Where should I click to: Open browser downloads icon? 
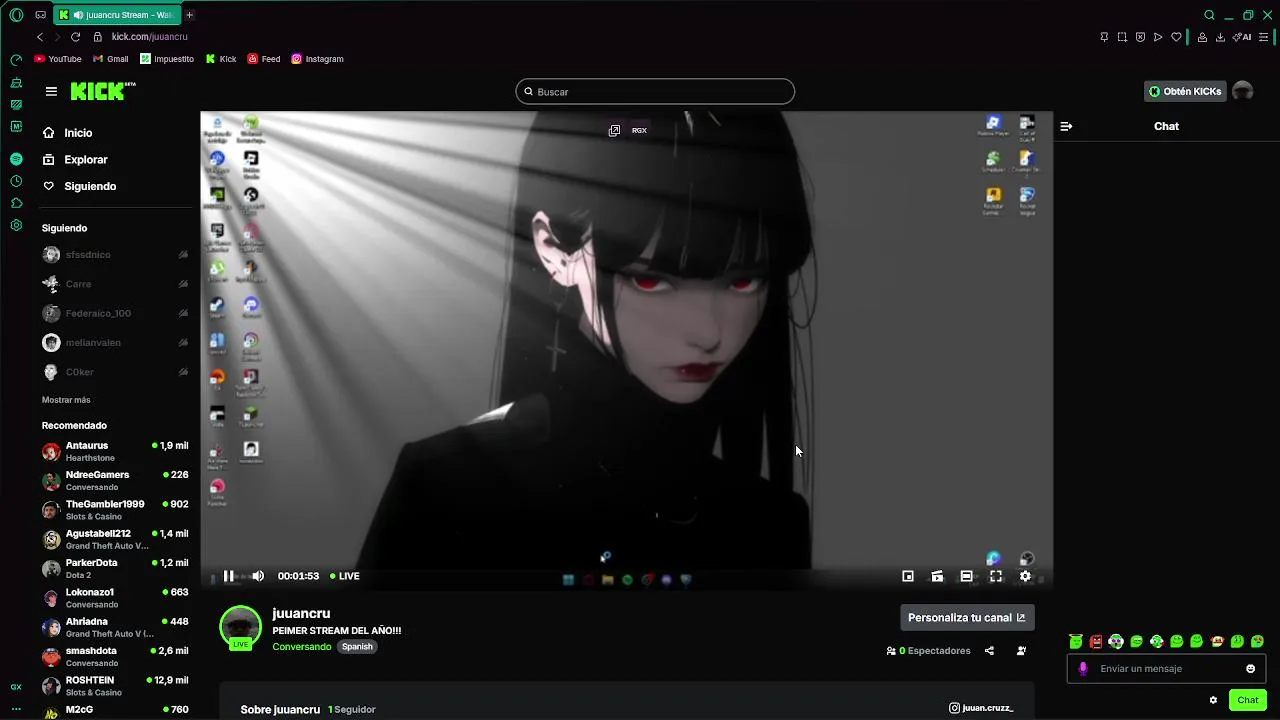(x=1220, y=37)
